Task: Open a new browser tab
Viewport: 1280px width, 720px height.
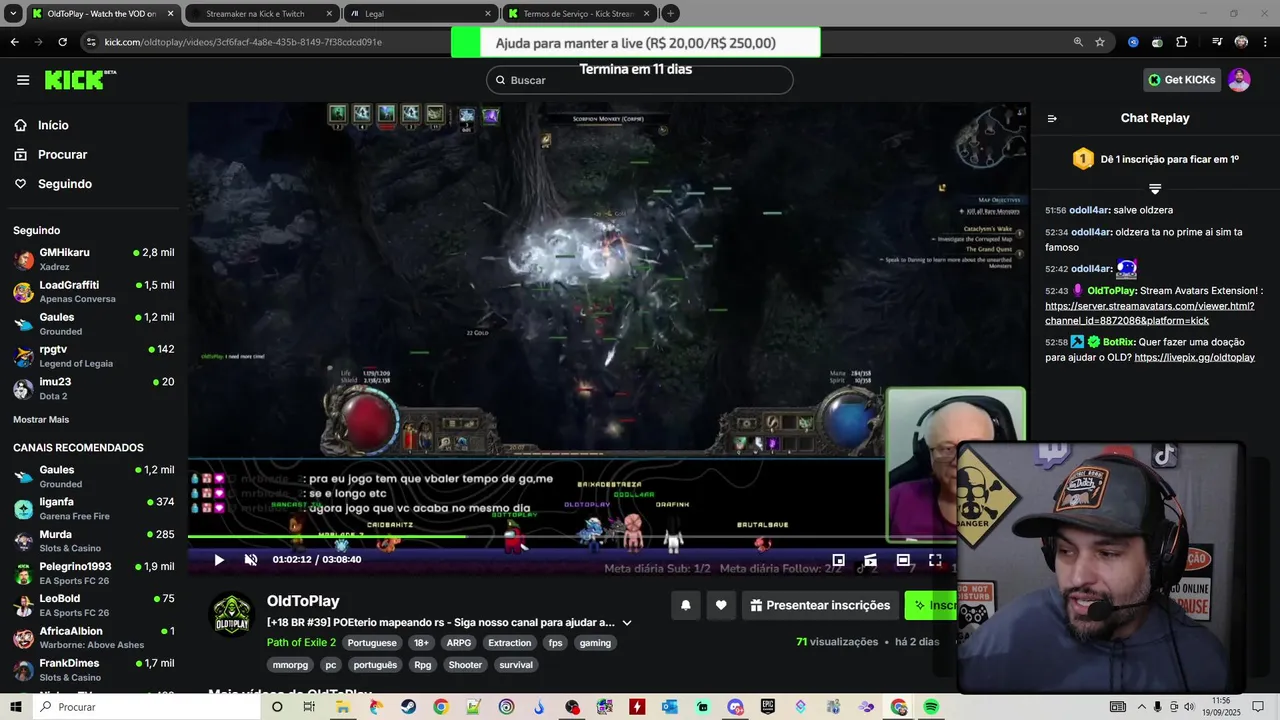Action: click(671, 13)
